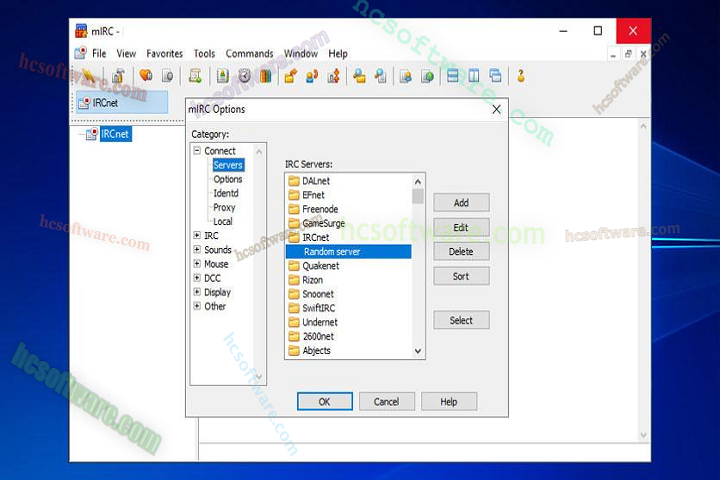Open the Tools menu

click(204, 54)
